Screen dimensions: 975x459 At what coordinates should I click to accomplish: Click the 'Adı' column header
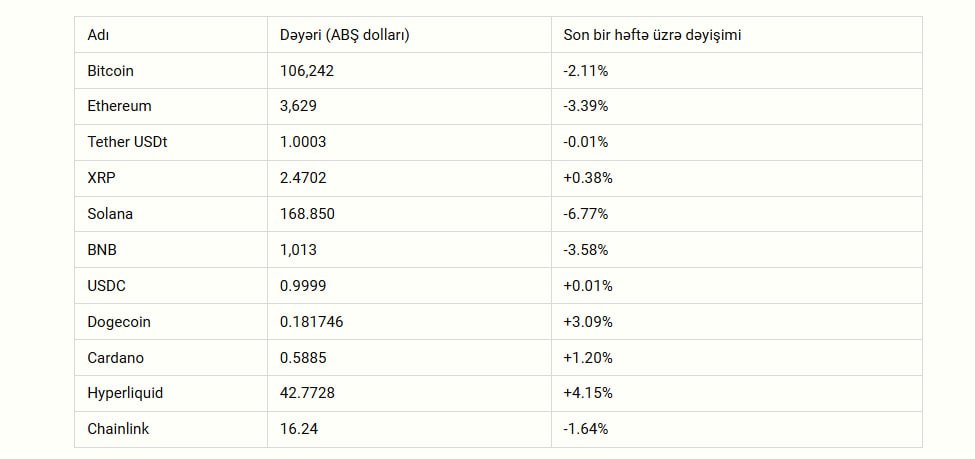(98, 35)
